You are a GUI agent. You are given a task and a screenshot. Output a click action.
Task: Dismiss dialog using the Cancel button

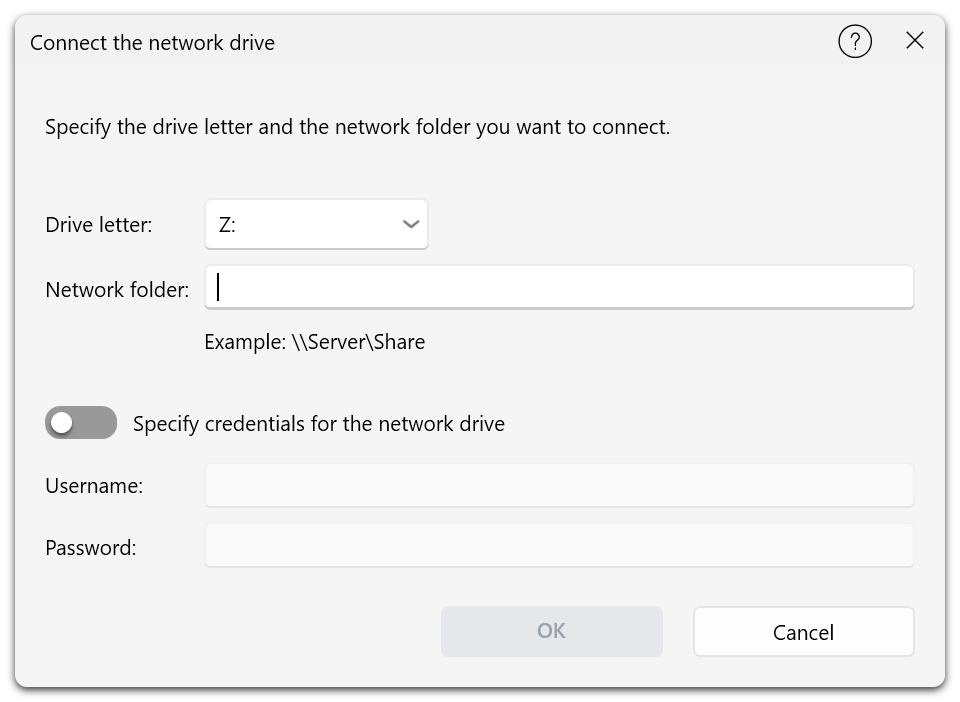[x=803, y=632]
